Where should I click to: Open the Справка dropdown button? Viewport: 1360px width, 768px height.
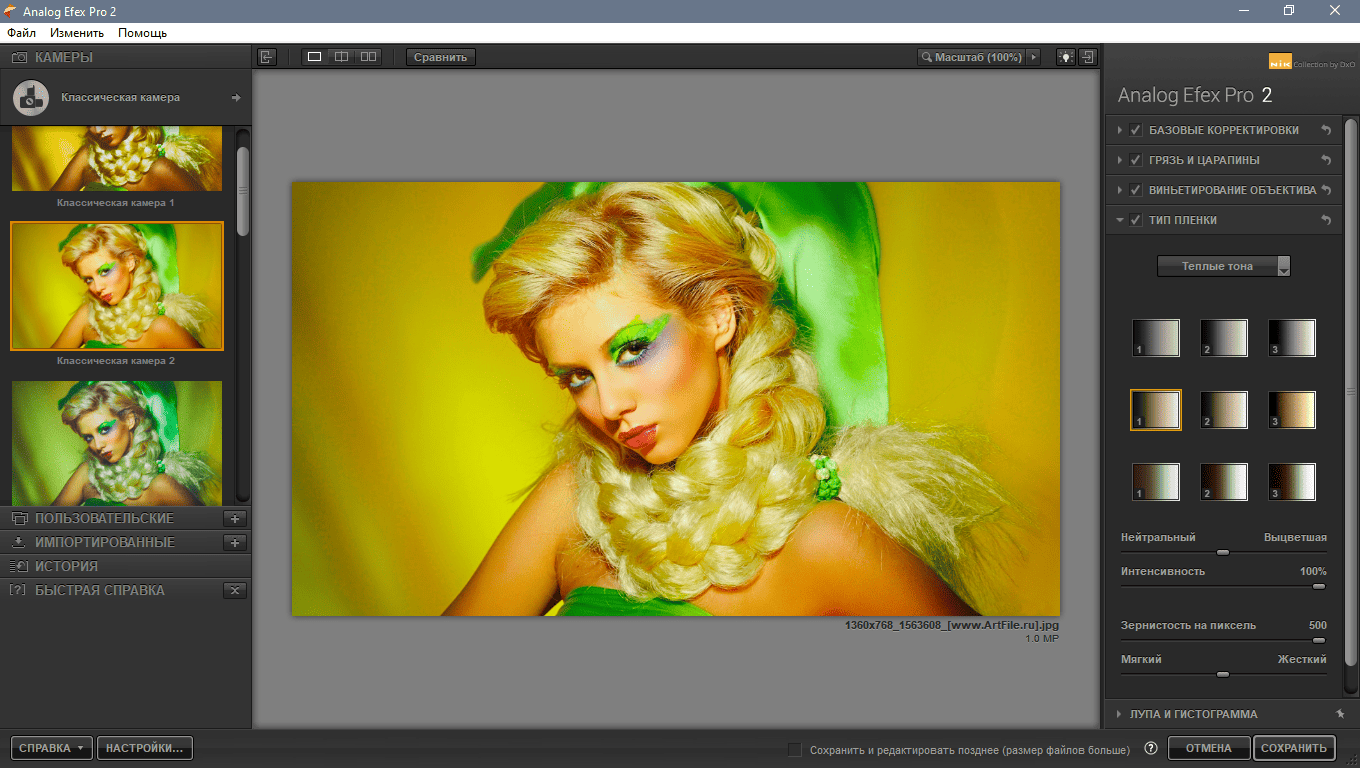(52, 748)
